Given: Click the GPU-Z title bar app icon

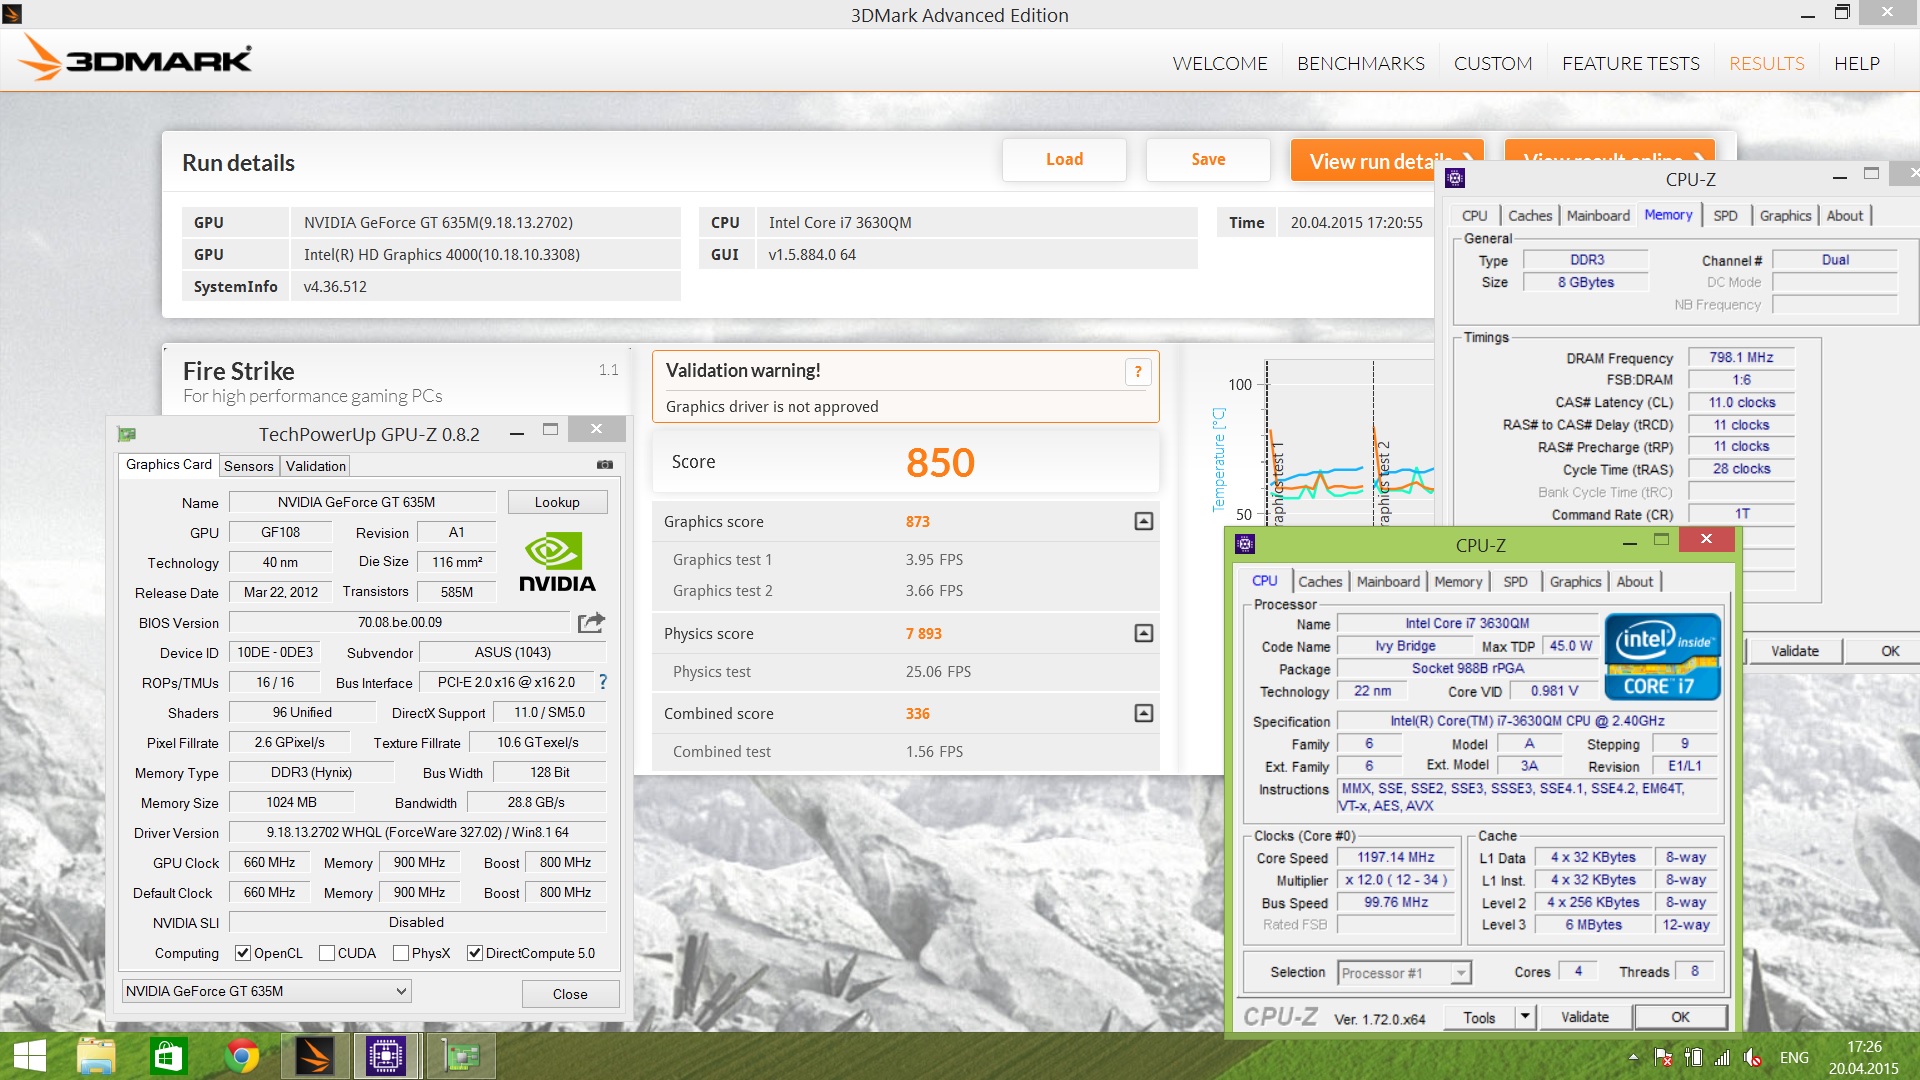Looking at the screenshot, I should coord(127,434).
